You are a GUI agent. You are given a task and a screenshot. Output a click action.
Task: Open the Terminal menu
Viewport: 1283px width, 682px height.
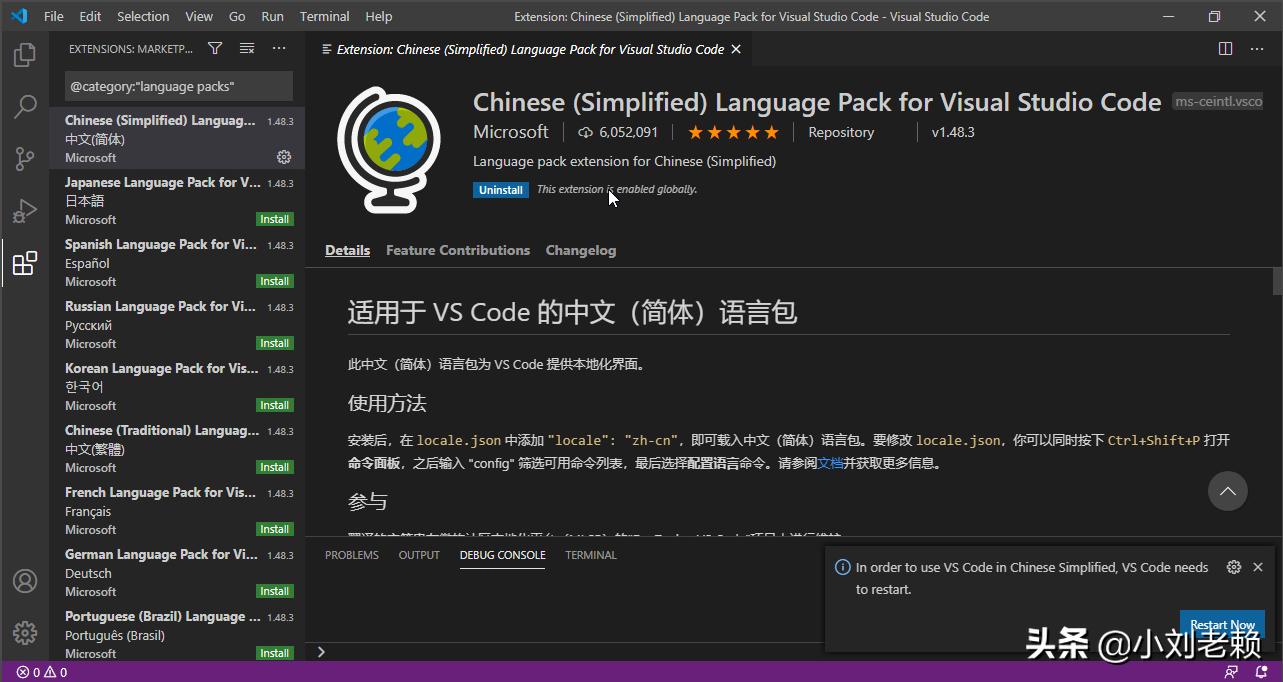324,15
